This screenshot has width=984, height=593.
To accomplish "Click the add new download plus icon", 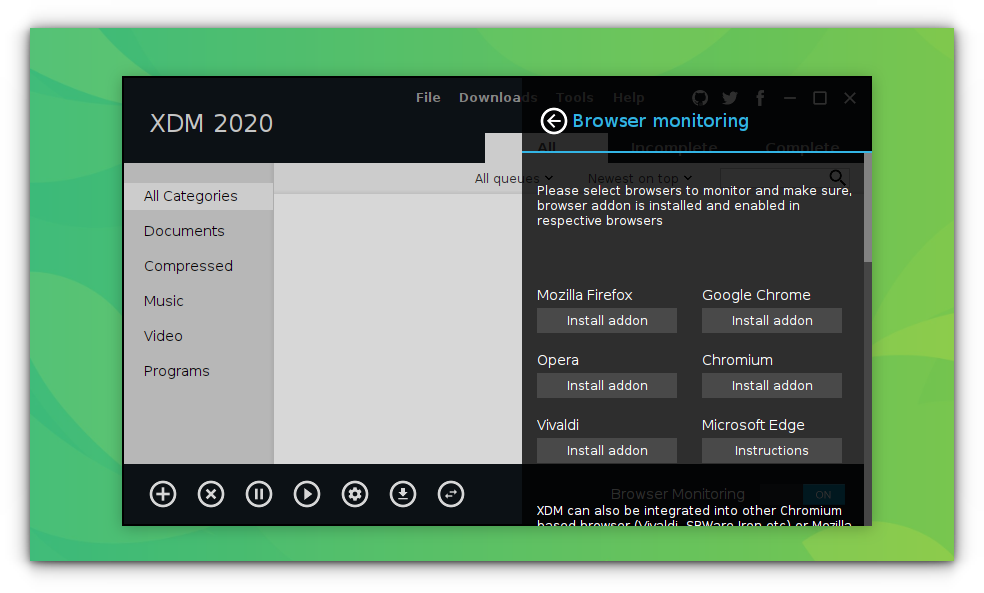I will click(163, 494).
